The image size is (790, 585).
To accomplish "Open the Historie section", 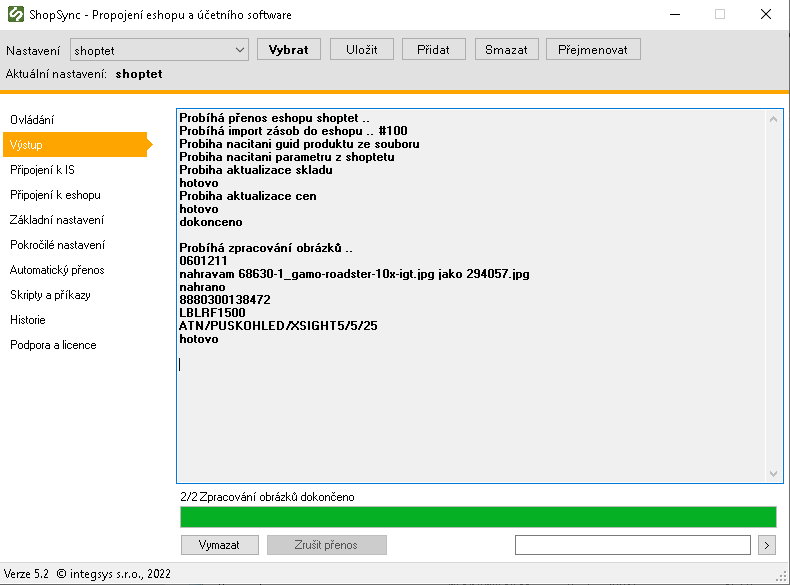I will 28,320.
